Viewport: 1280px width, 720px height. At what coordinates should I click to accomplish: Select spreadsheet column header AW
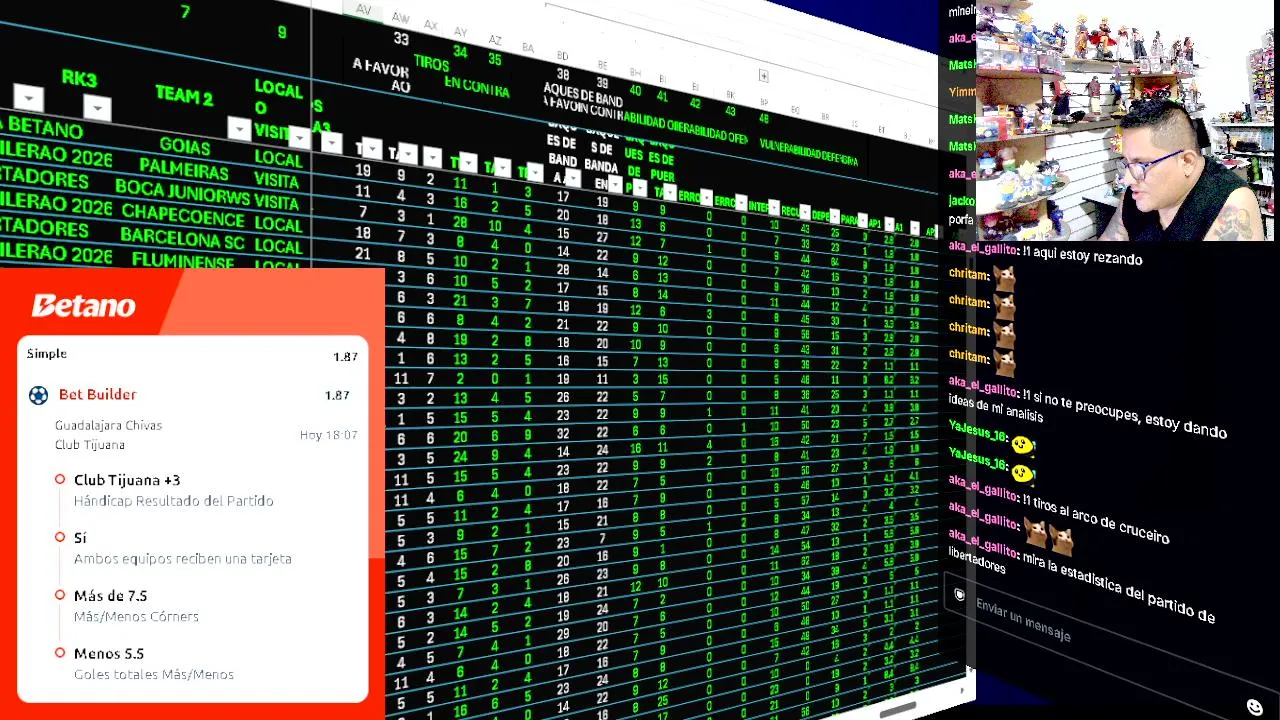click(400, 18)
